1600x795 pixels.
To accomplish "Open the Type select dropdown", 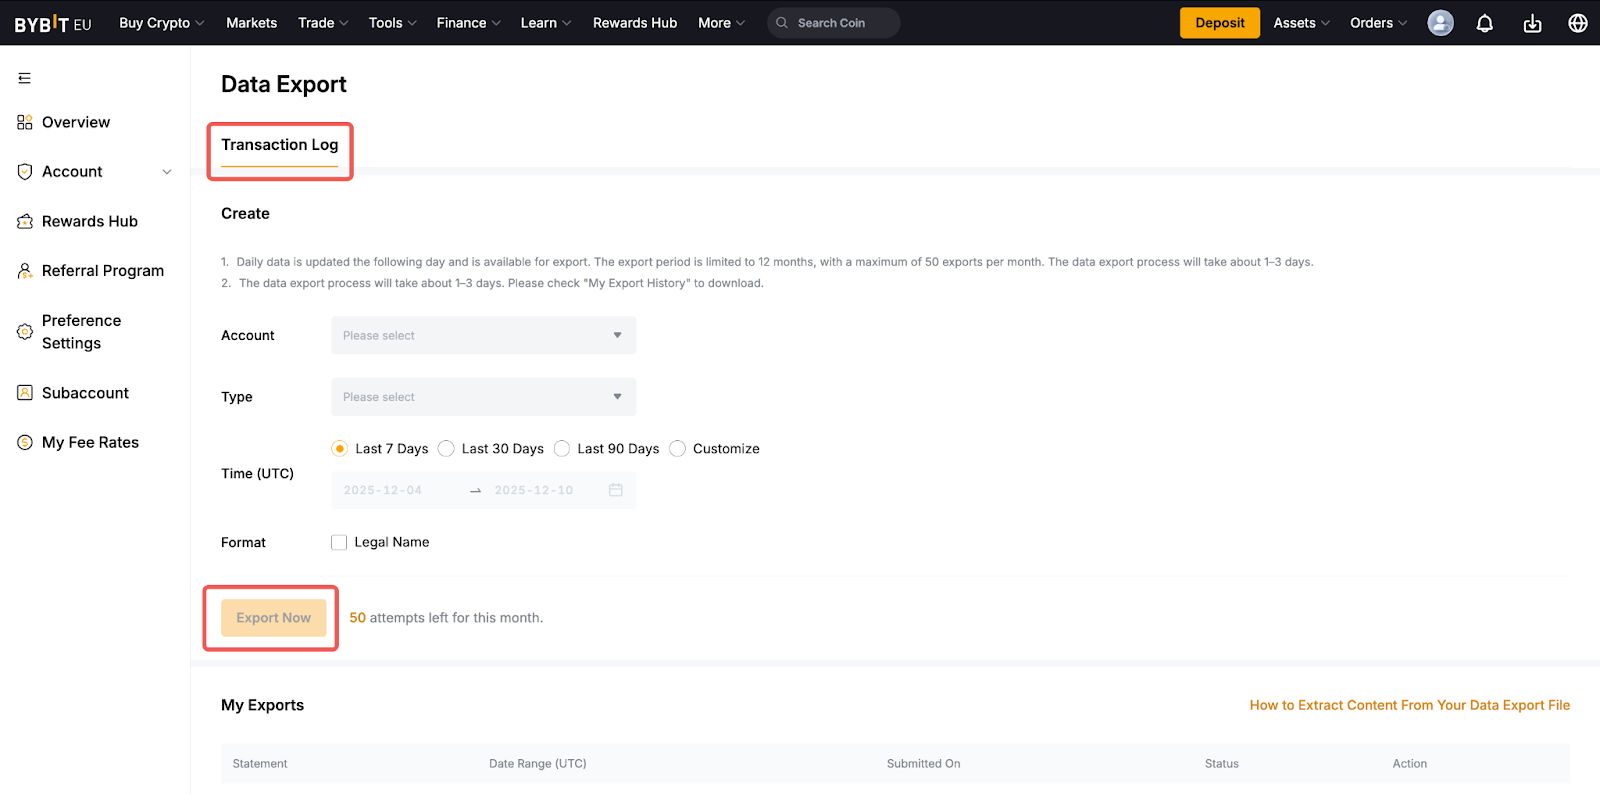I will [x=483, y=397].
